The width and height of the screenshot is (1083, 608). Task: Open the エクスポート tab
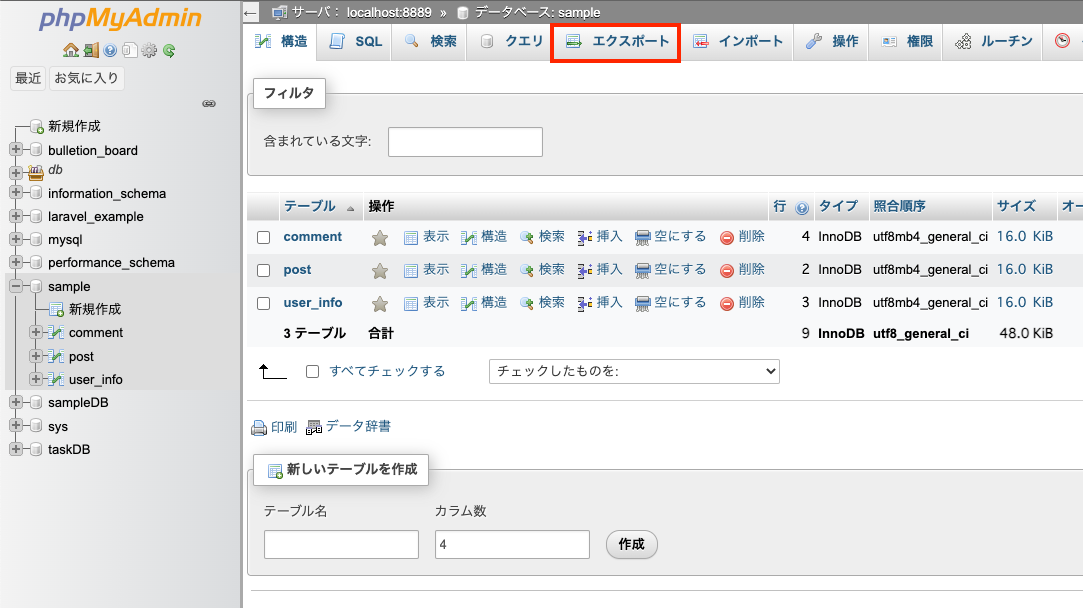616,41
